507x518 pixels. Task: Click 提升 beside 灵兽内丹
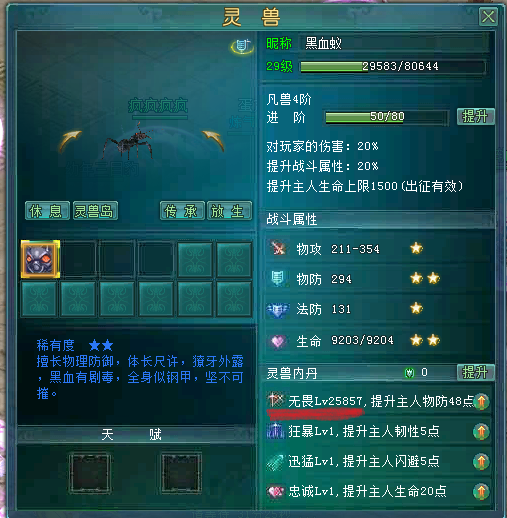pos(476,372)
